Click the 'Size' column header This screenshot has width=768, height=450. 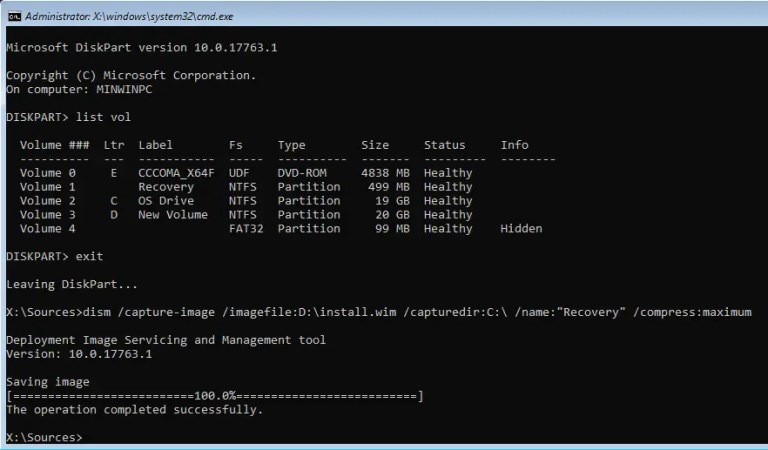375,145
